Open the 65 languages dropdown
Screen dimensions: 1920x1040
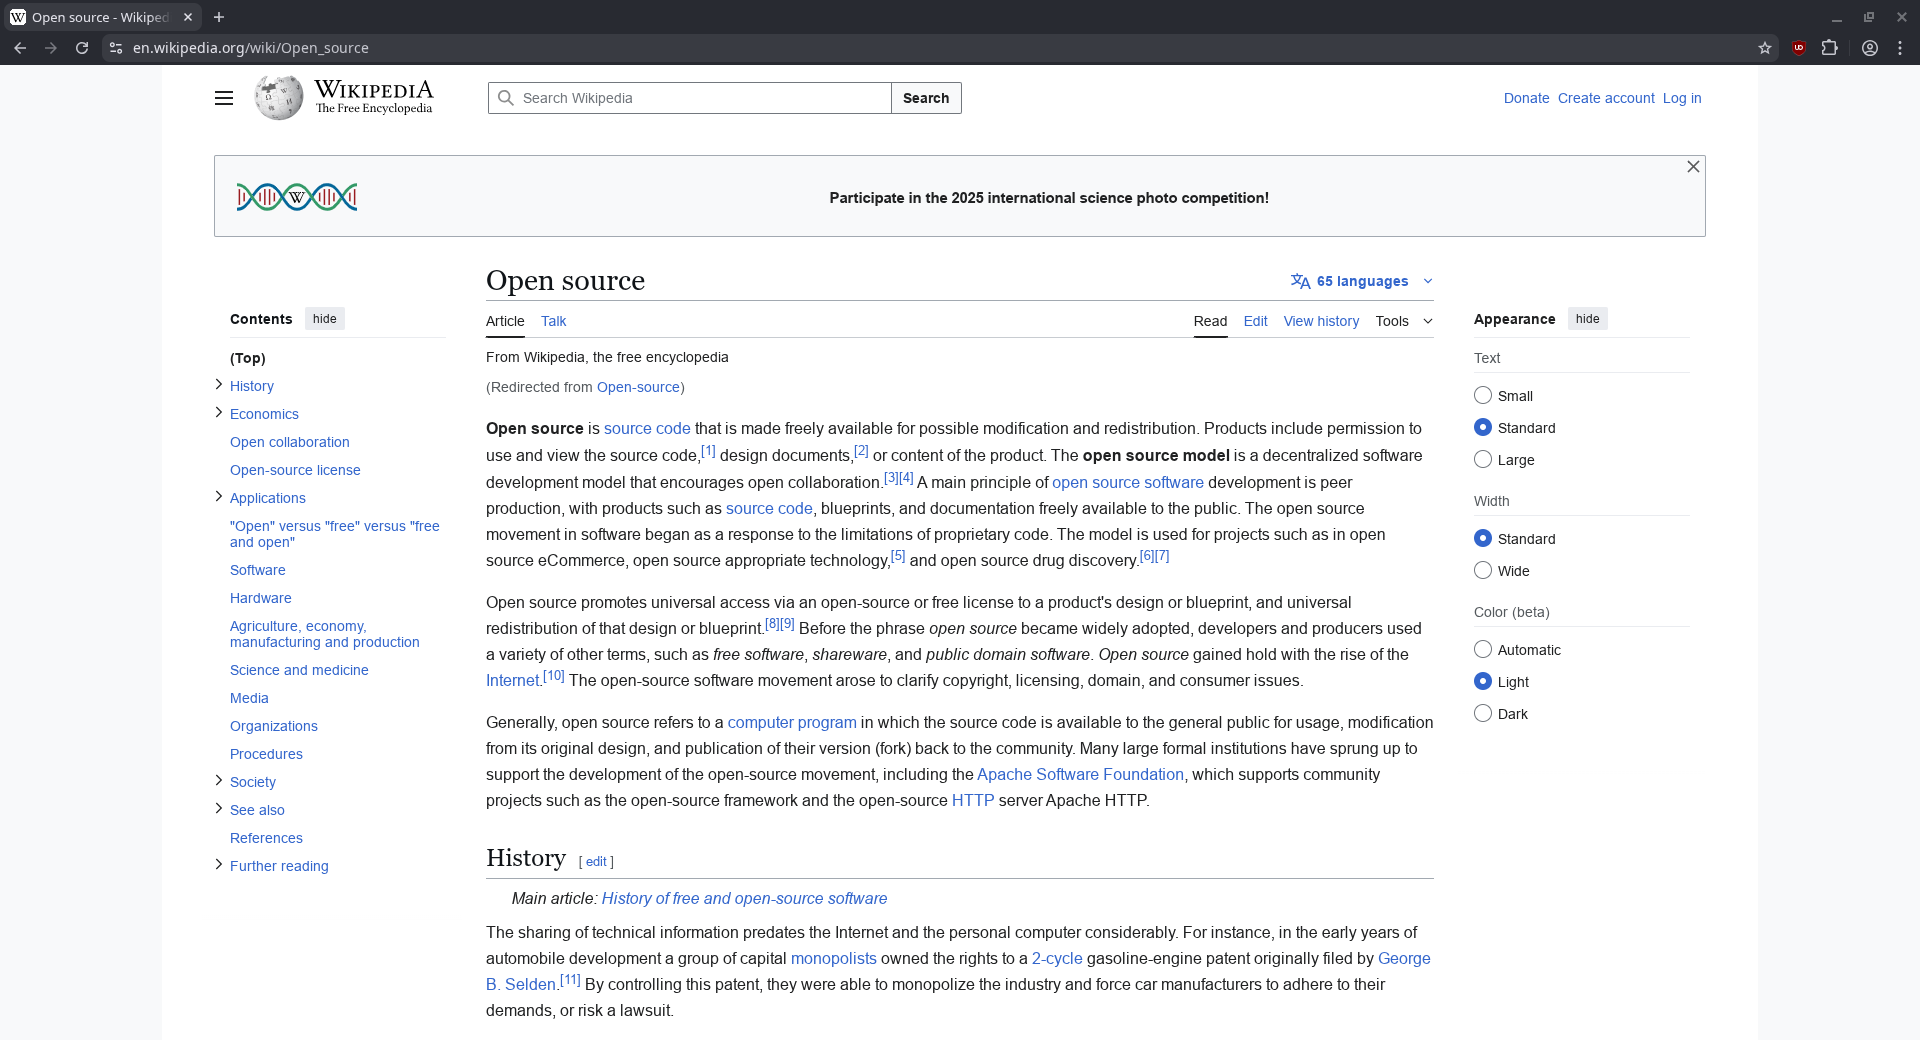coord(1362,281)
